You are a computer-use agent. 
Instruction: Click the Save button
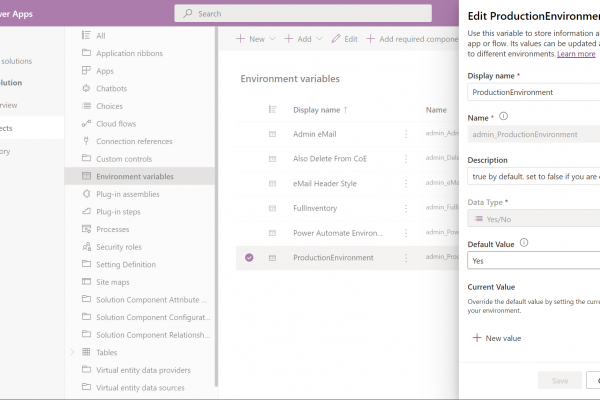[x=560, y=380]
